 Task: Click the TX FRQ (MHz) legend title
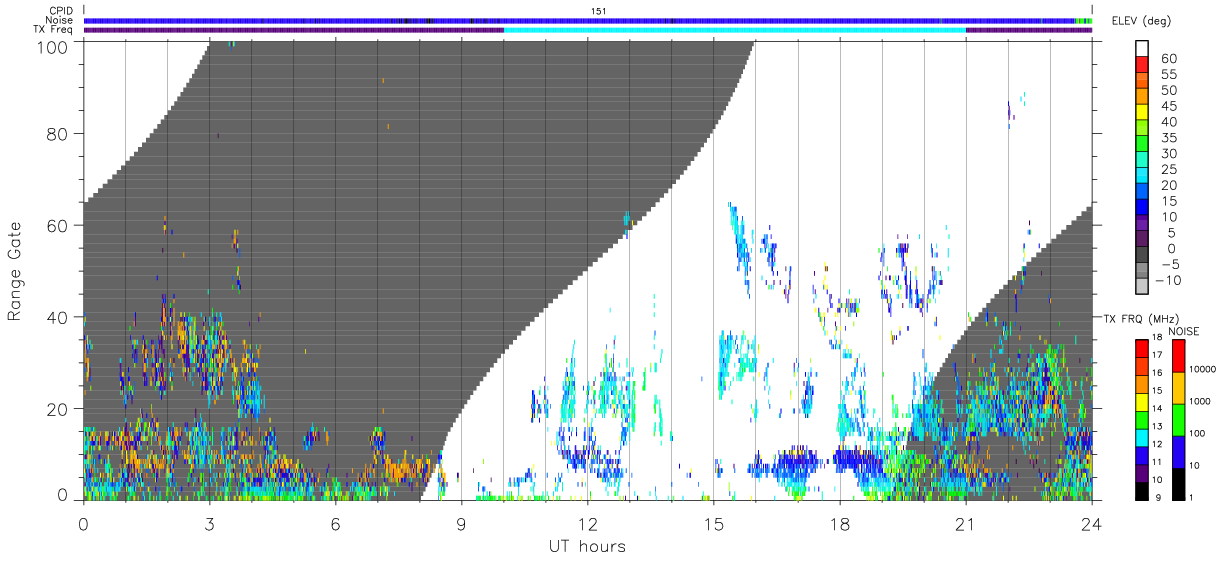[1139, 319]
